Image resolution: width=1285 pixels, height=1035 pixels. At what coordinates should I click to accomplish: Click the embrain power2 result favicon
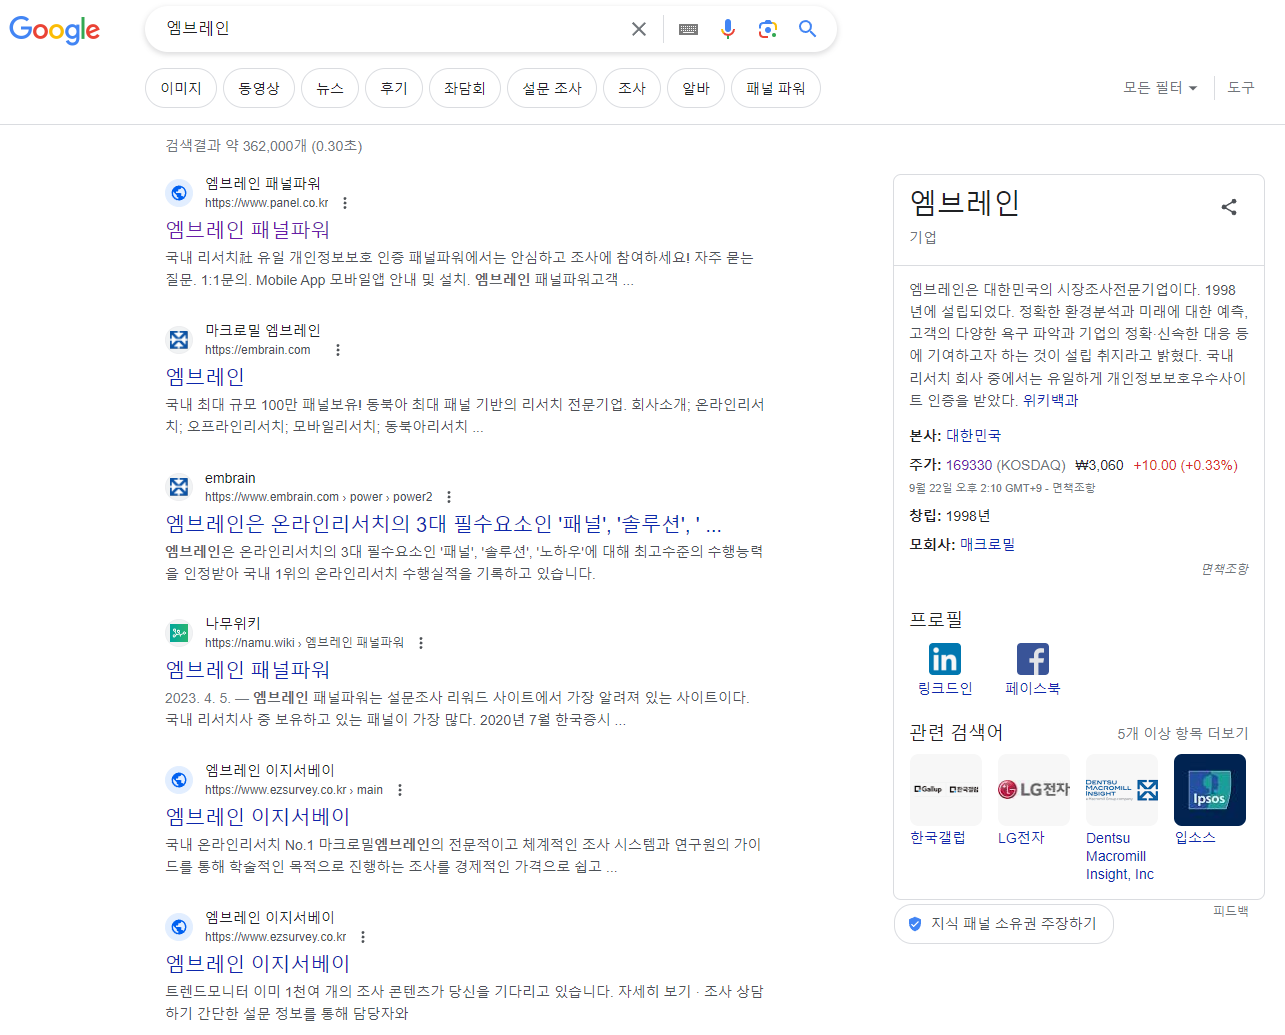pos(179,487)
